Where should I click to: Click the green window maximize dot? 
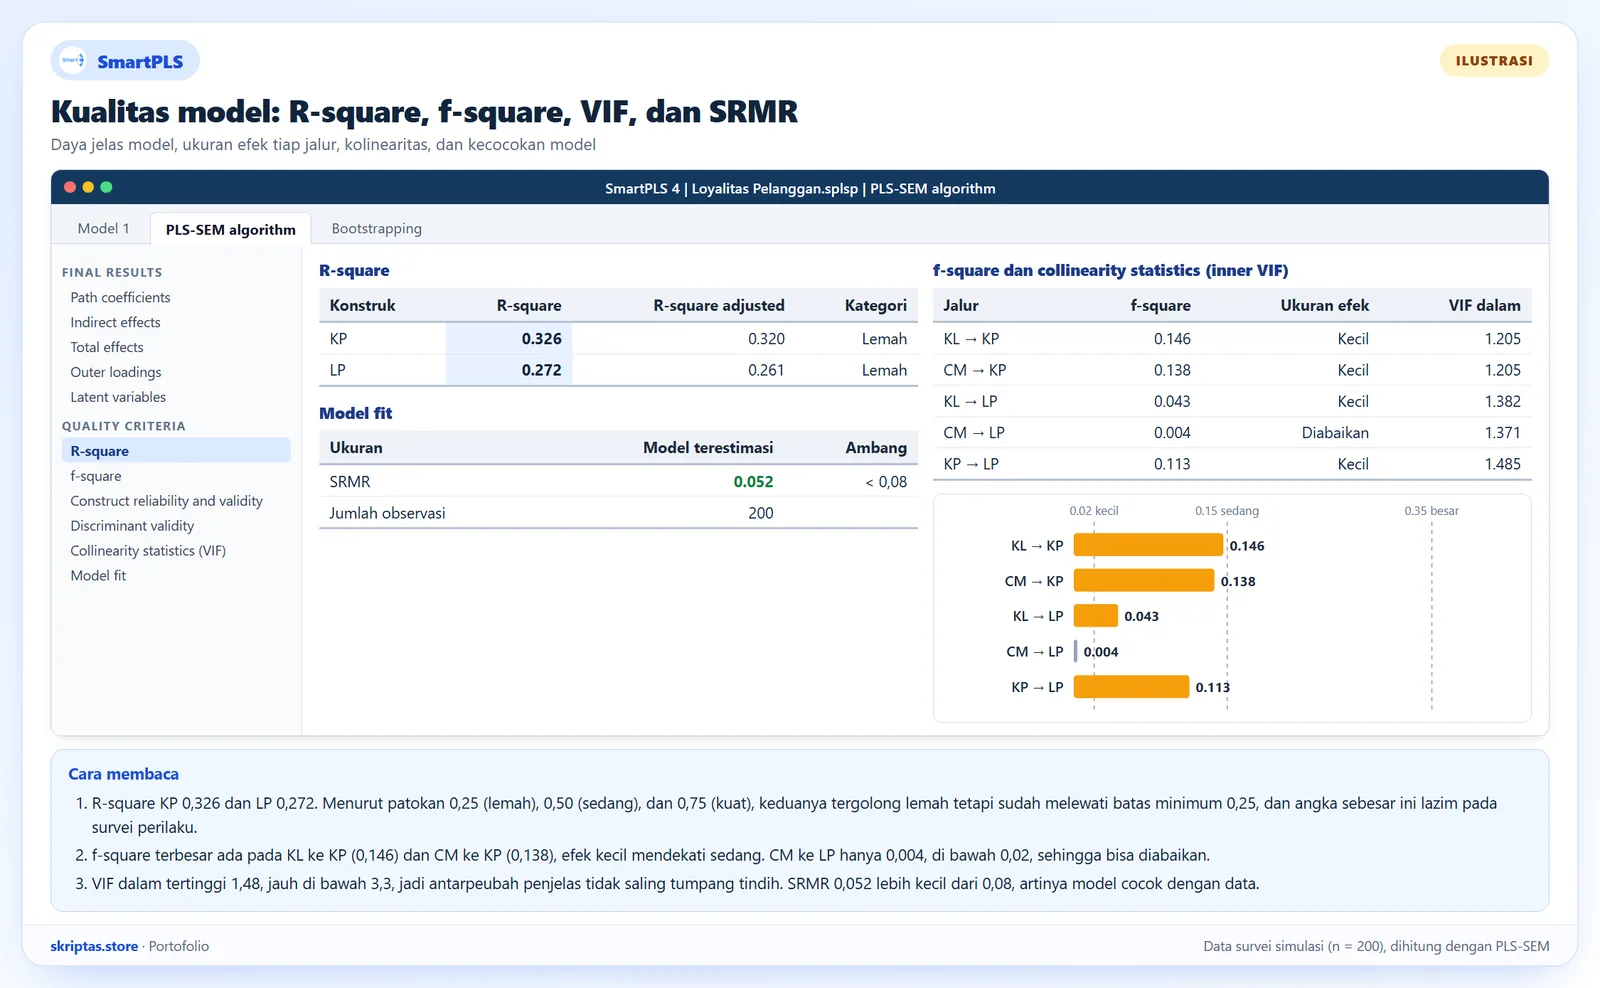coord(106,187)
